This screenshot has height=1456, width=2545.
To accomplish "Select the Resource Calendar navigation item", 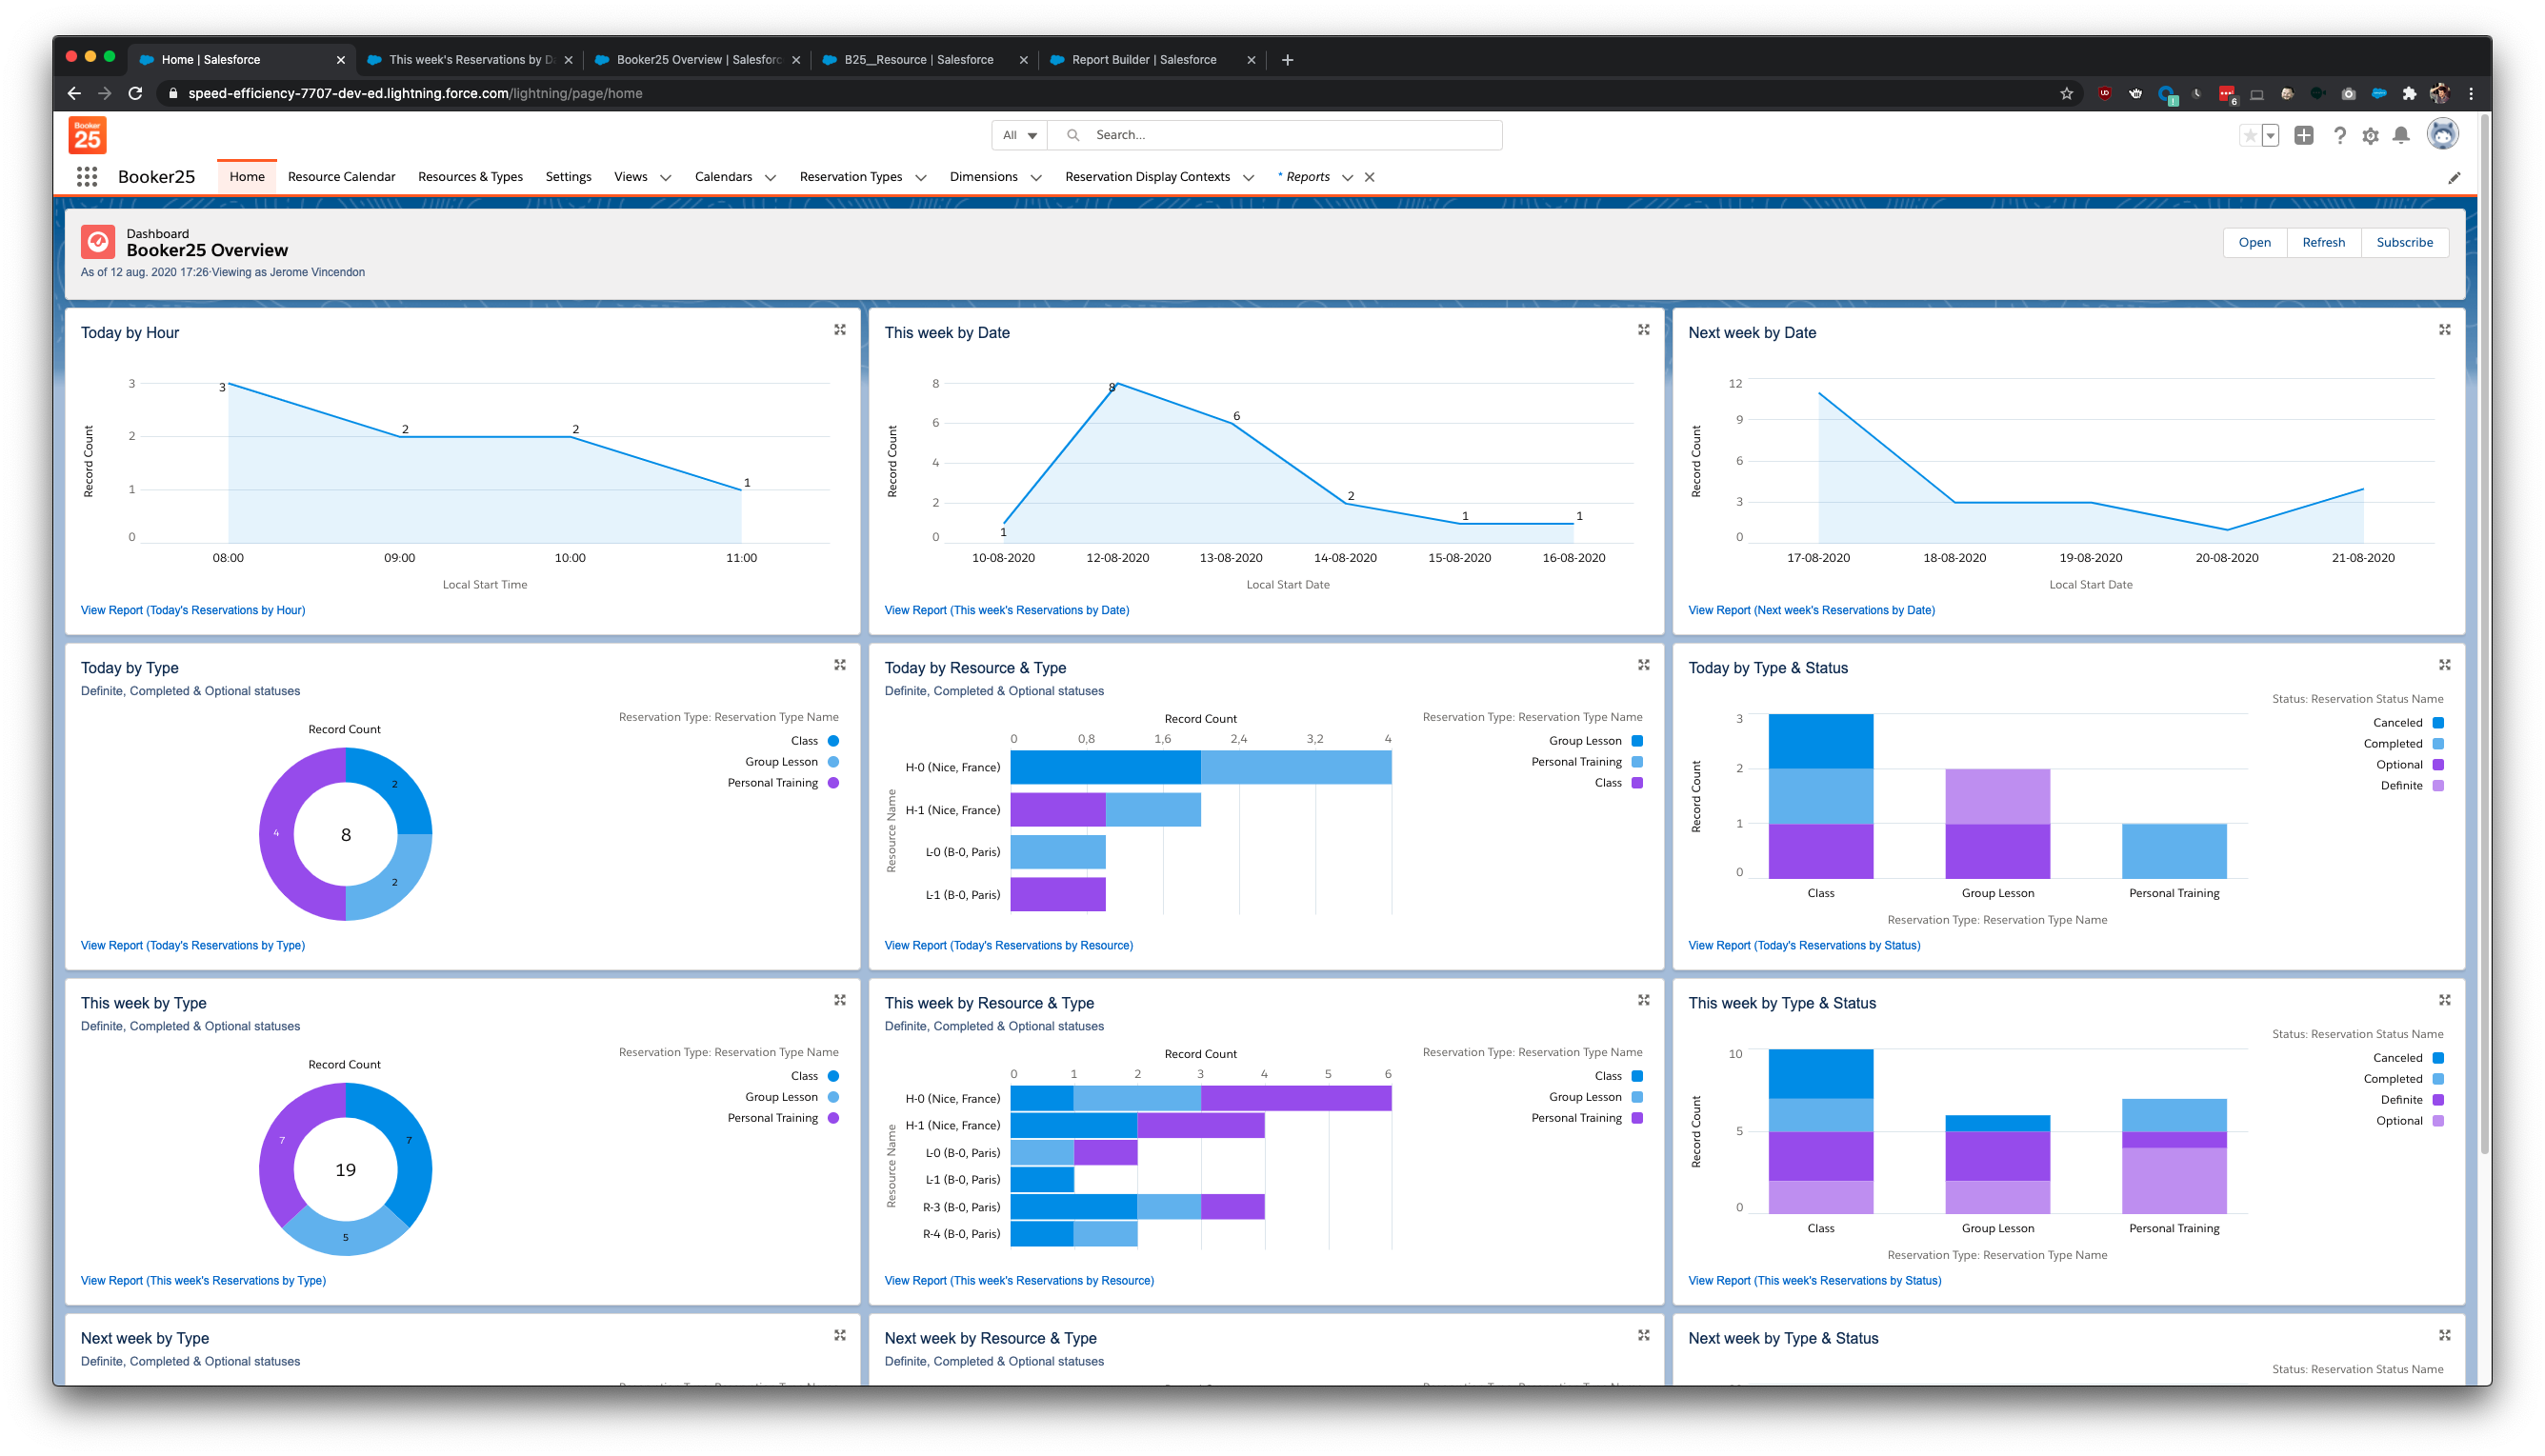I will tap(341, 176).
